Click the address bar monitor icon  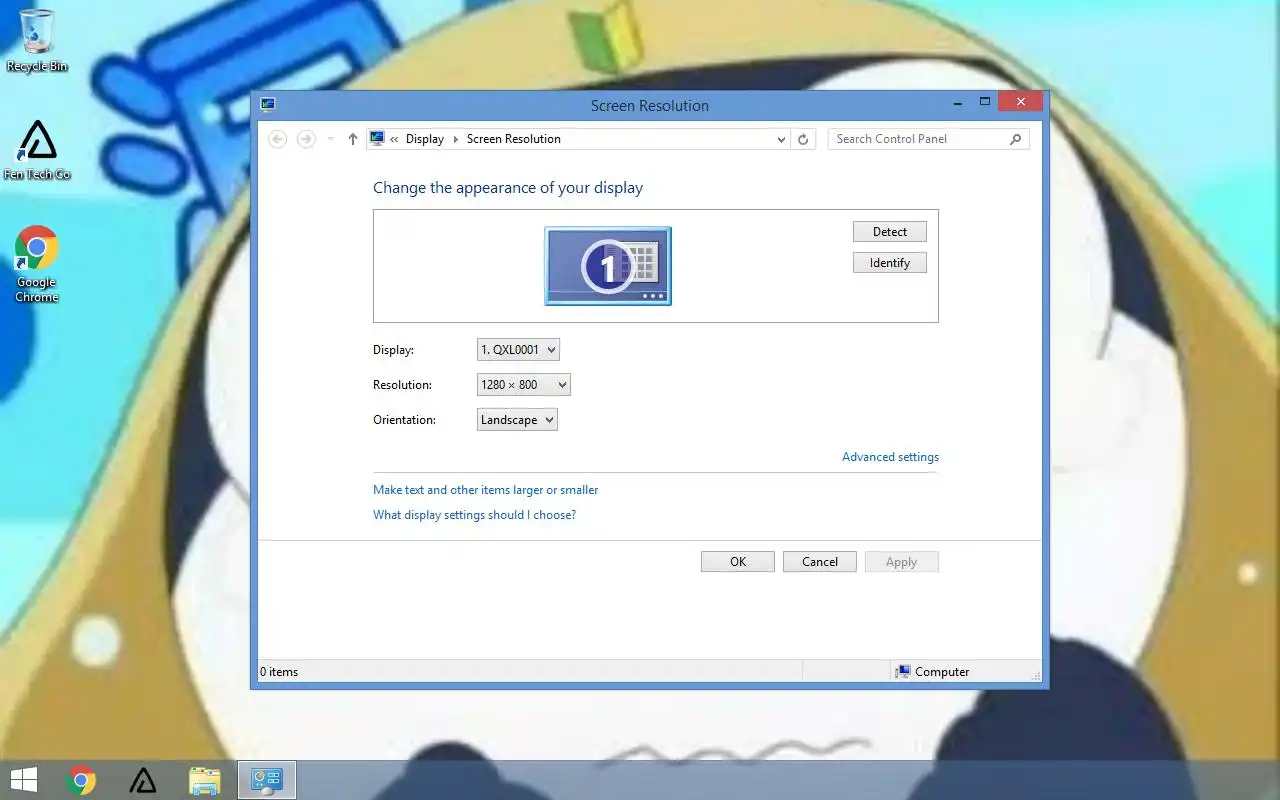point(377,139)
